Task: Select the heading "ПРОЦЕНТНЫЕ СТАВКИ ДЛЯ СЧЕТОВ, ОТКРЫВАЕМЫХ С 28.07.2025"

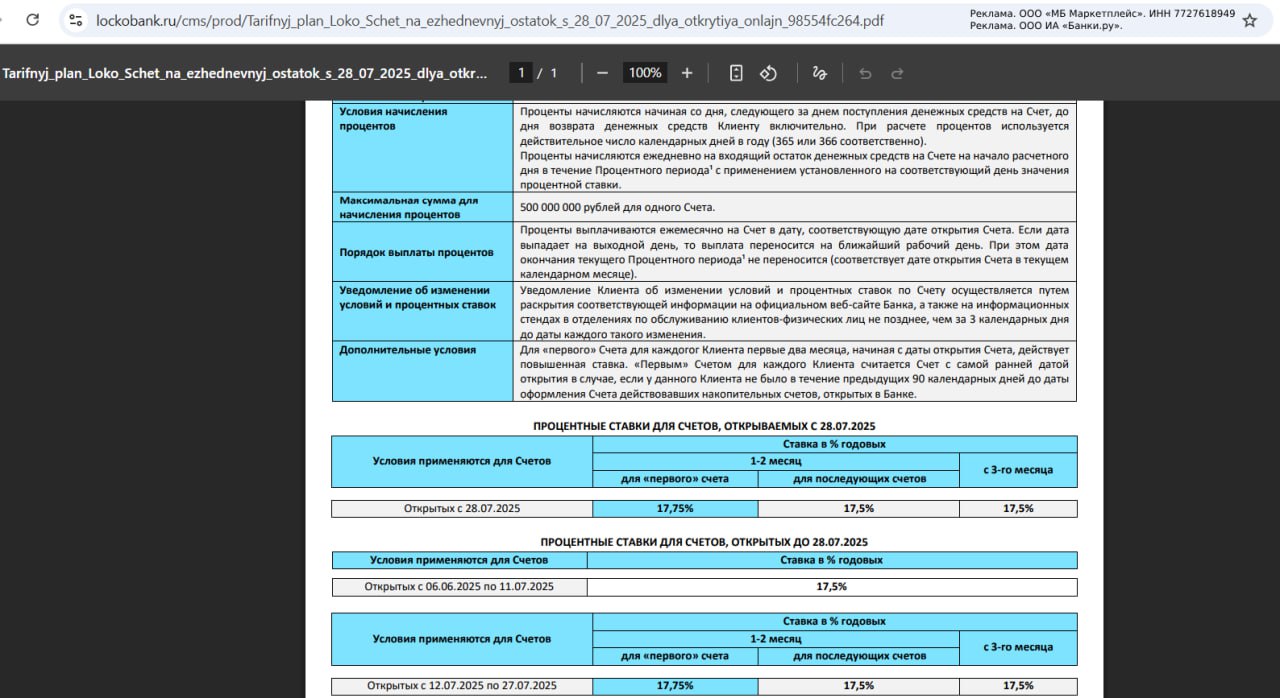Action: (x=704, y=425)
